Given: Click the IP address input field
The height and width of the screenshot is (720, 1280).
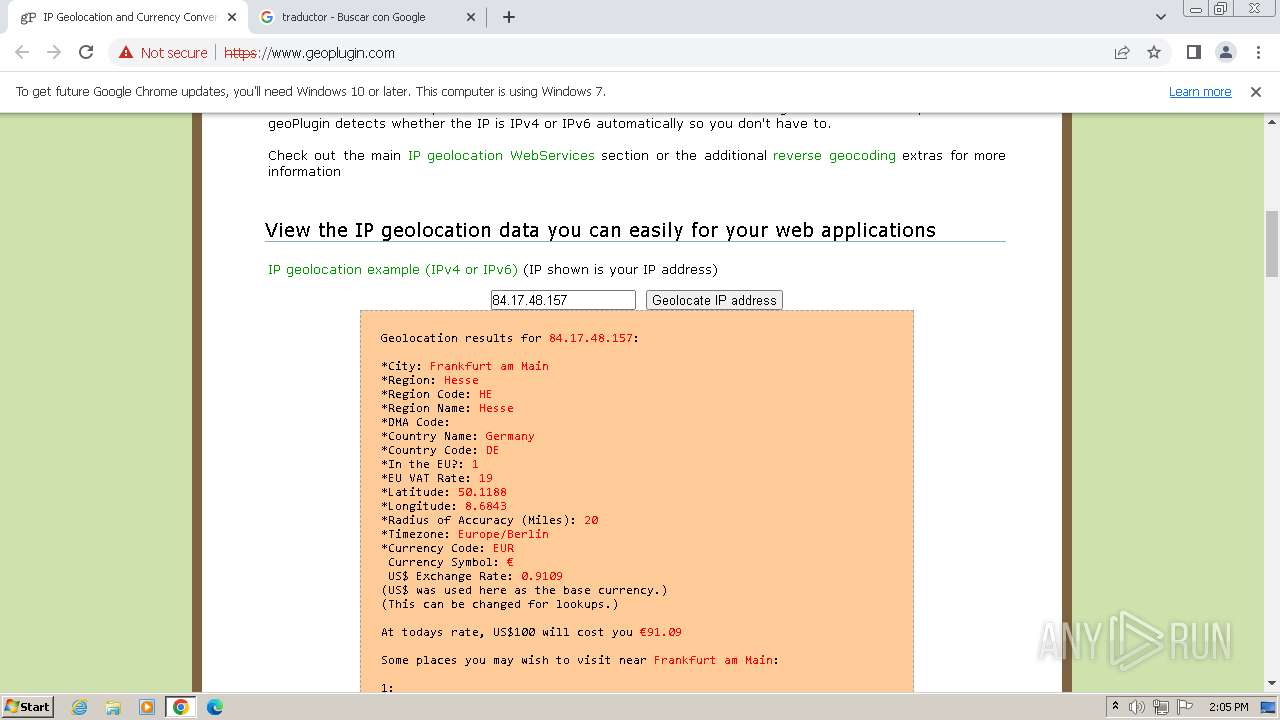Looking at the screenshot, I should coord(563,300).
